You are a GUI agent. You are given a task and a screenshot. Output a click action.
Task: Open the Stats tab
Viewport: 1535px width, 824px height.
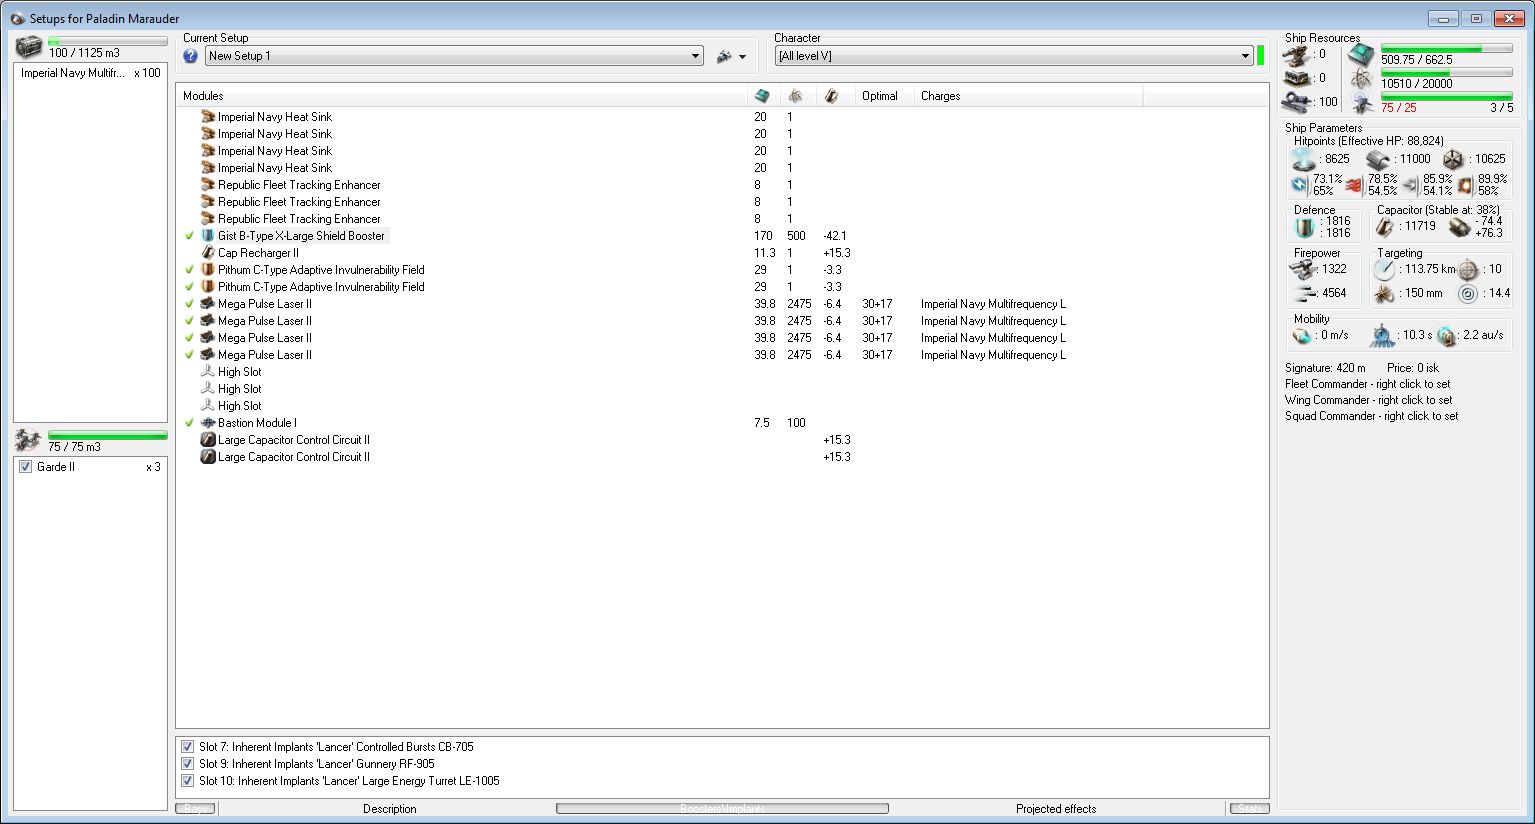(x=1249, y=809)
